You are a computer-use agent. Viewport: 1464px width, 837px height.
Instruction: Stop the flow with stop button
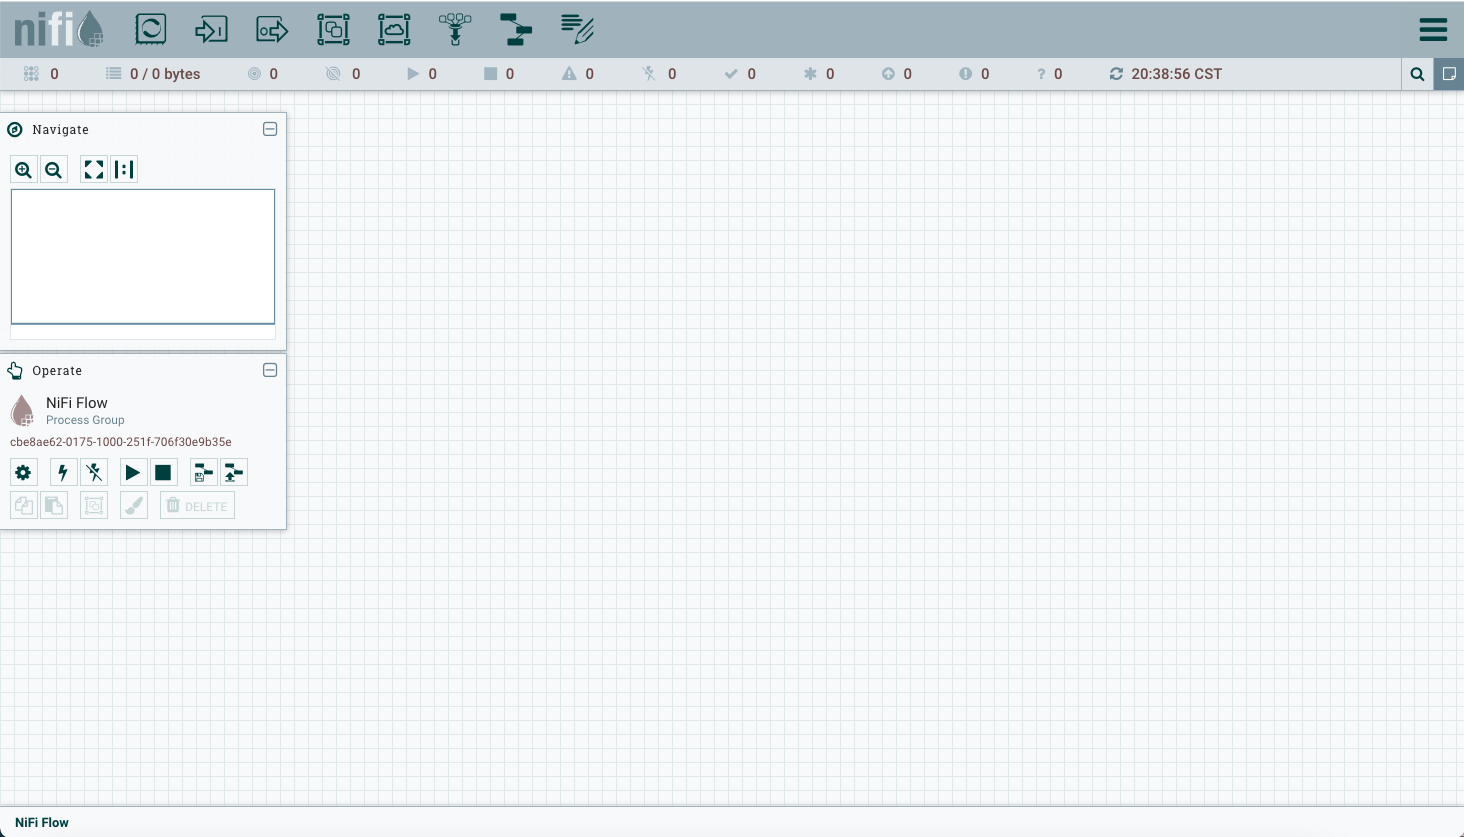[164, 472]
